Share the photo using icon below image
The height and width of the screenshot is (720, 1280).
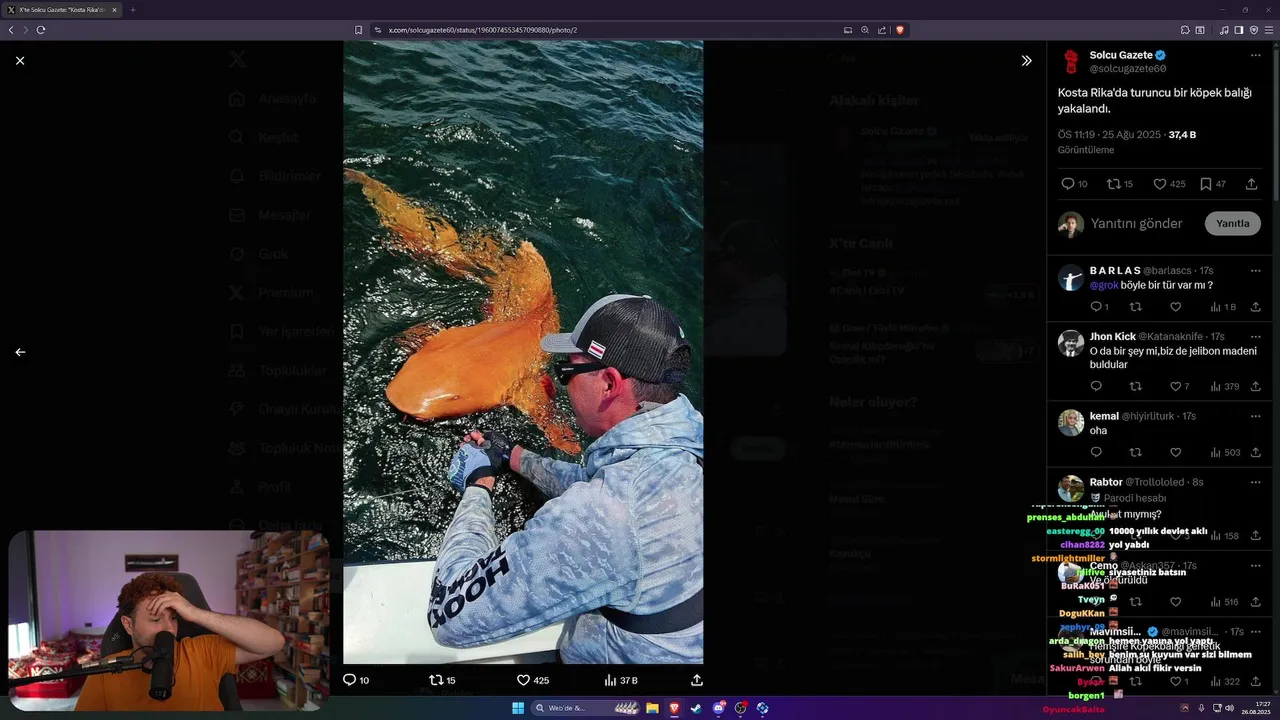coord(697,680)
